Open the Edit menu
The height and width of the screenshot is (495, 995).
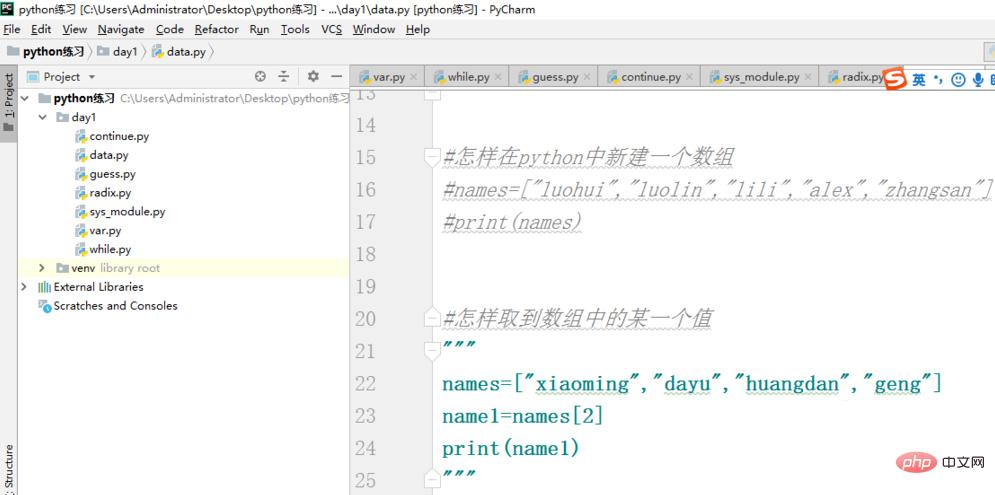(x=41, y=29)
